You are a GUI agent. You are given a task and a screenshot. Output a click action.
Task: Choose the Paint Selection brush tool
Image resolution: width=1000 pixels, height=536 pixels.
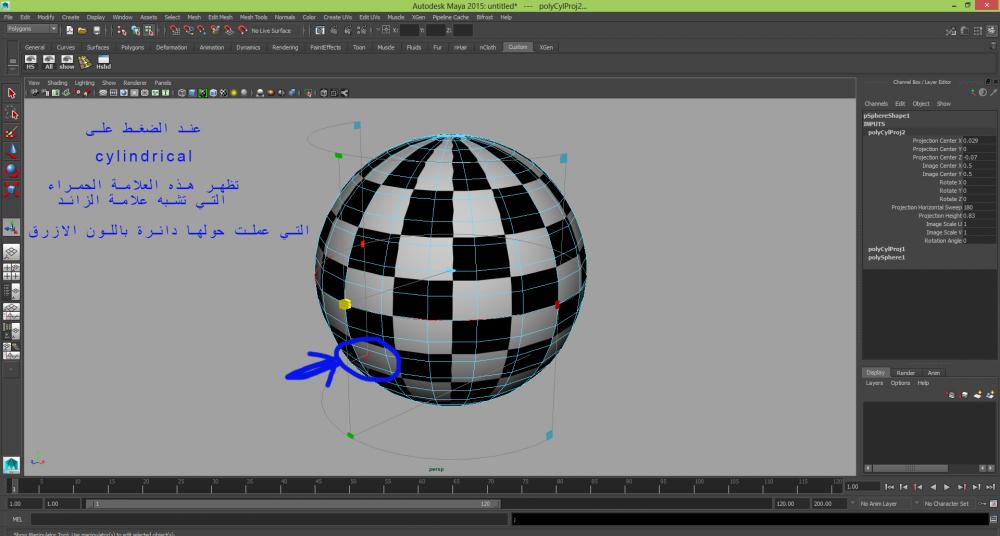pos(12,132)
